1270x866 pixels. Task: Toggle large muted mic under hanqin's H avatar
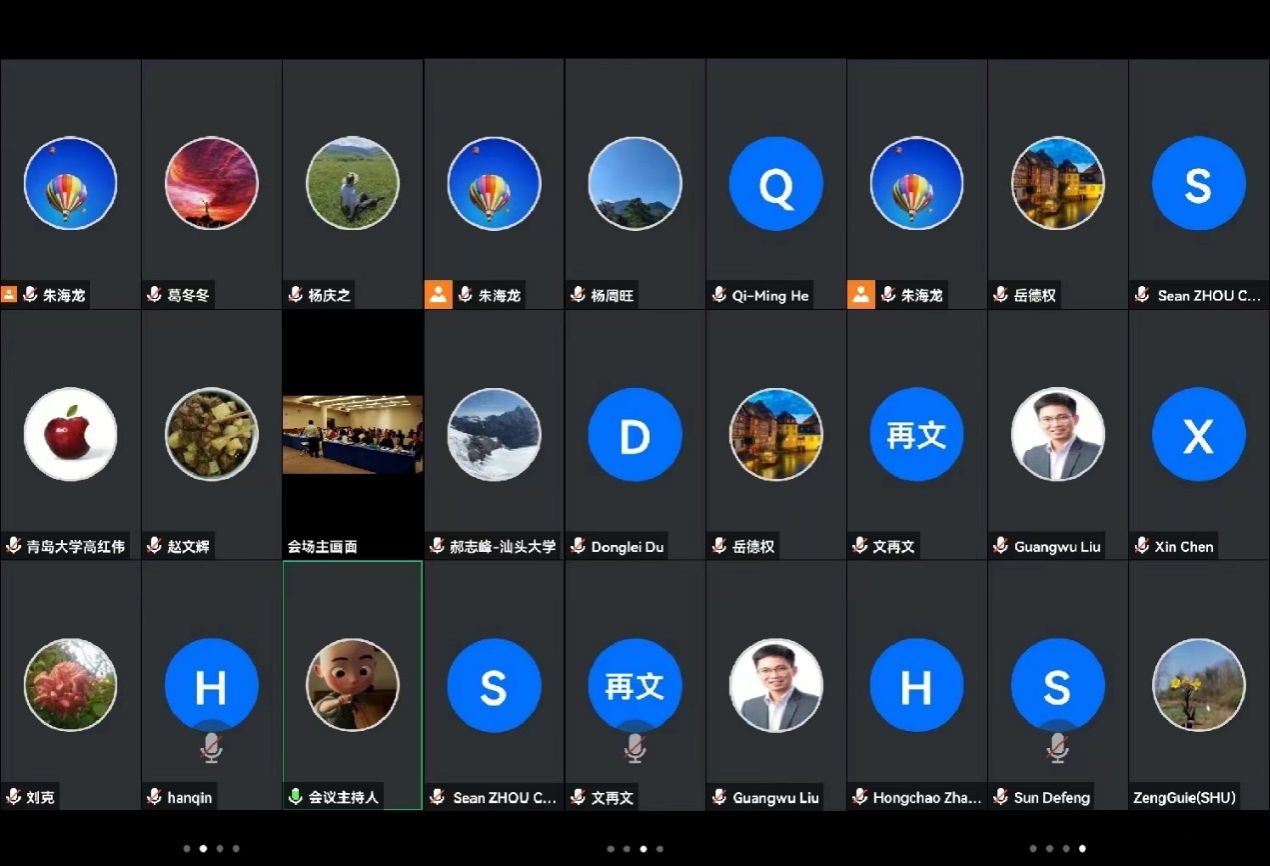211,747
